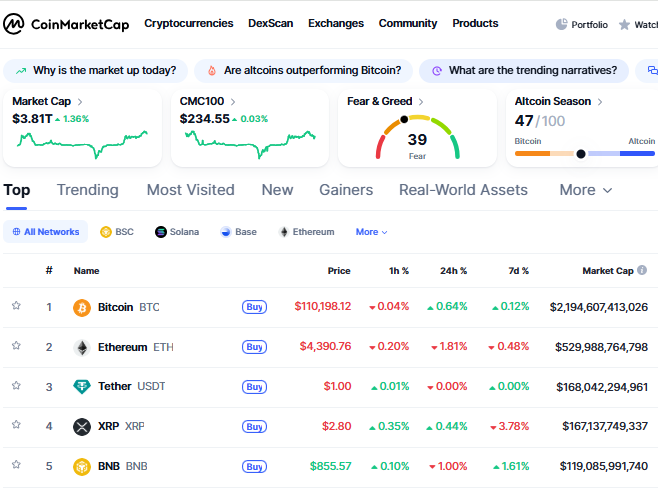This screenshot has height=489, width=658.
Task: Expand the More tab dropdown
Action: 586,190
